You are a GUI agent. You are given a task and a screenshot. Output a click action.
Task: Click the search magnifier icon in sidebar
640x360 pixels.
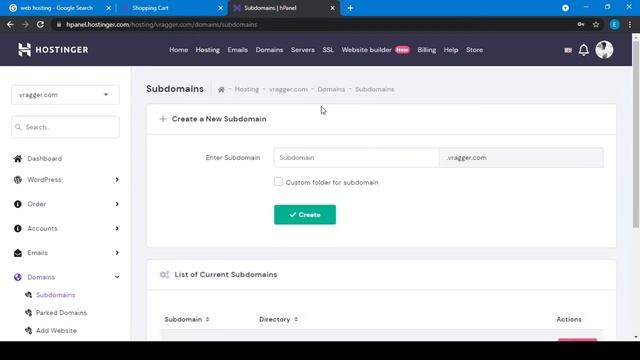click(18, 127)
